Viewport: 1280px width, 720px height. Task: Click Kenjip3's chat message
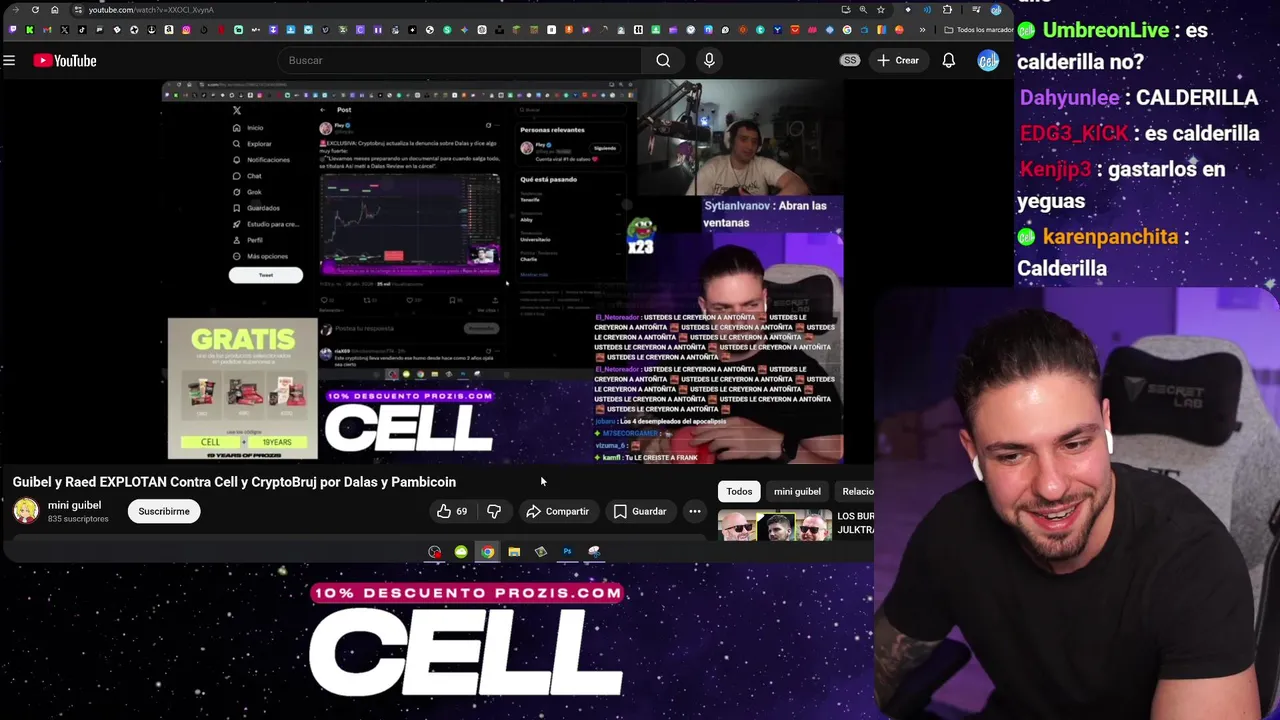coord(1121,185)
